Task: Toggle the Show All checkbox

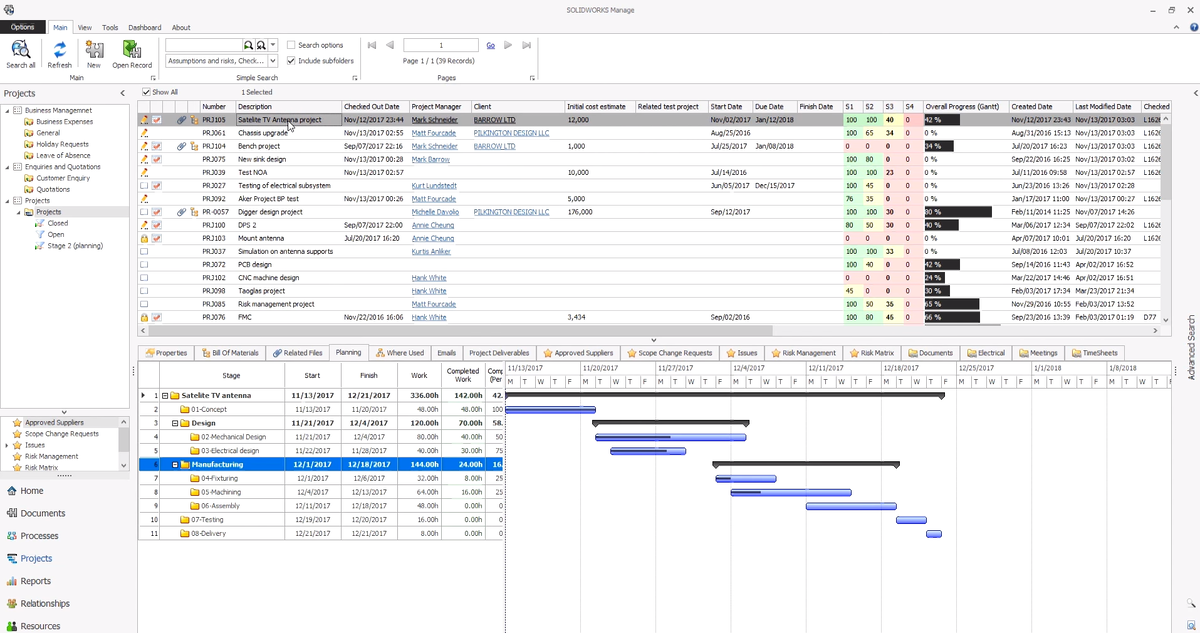Action: click(x=146, y=92)
